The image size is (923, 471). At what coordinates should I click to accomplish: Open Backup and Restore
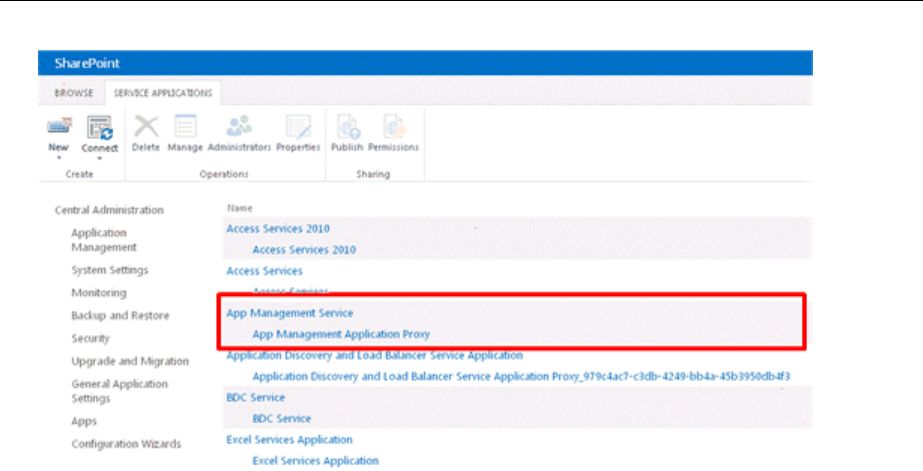pos(121,316)
